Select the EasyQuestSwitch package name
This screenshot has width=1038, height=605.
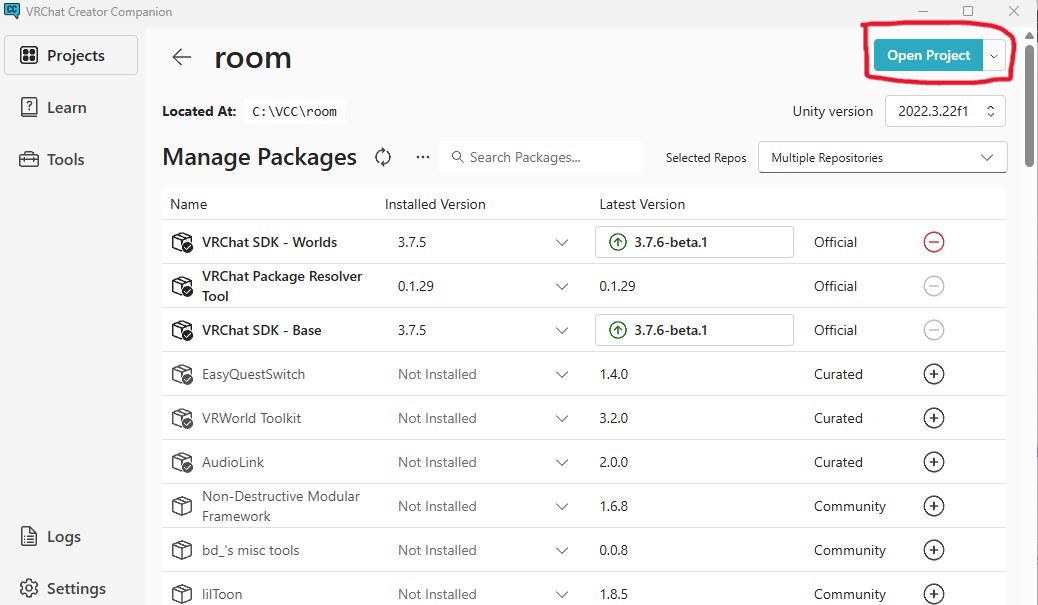click(254, 374)
